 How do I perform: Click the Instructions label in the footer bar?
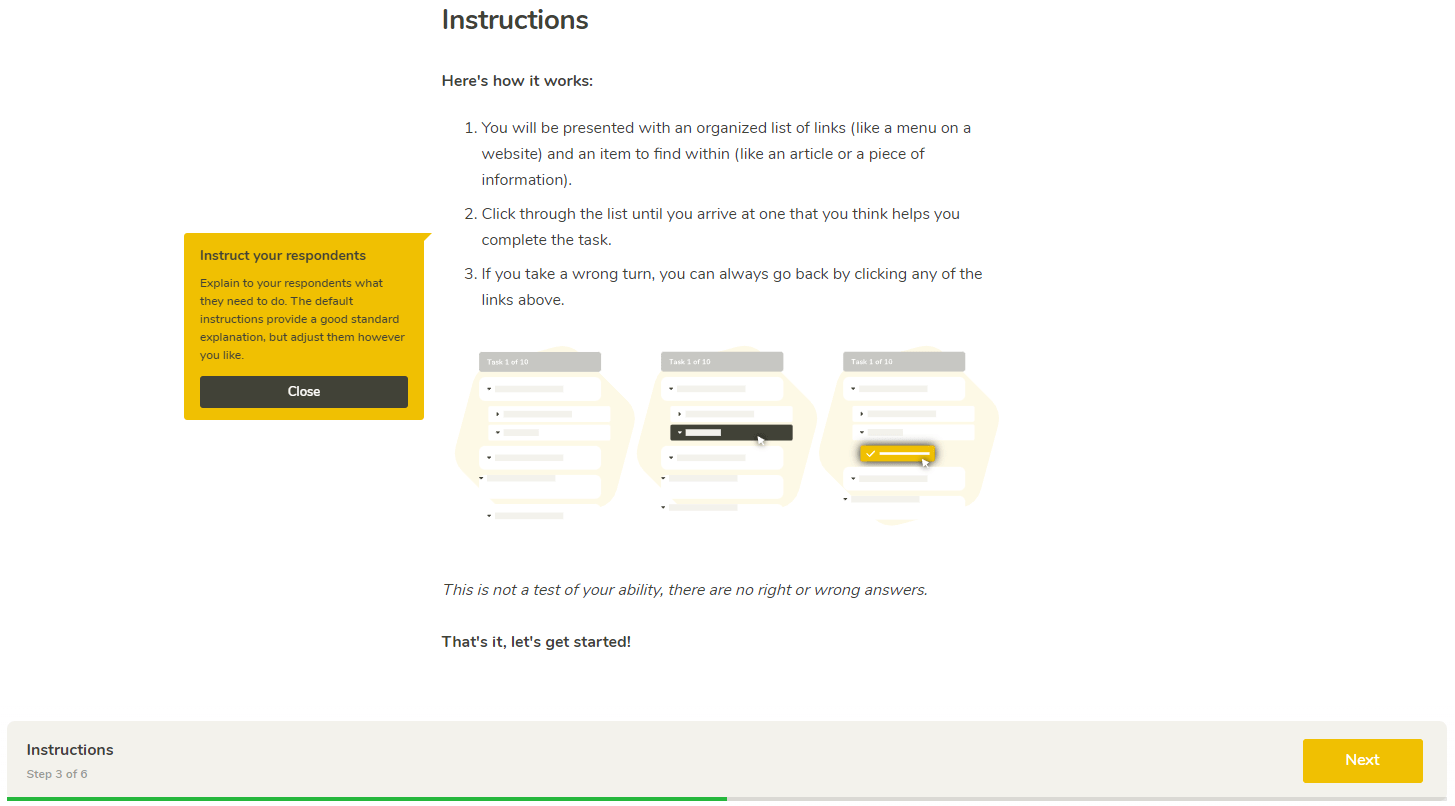70,750
